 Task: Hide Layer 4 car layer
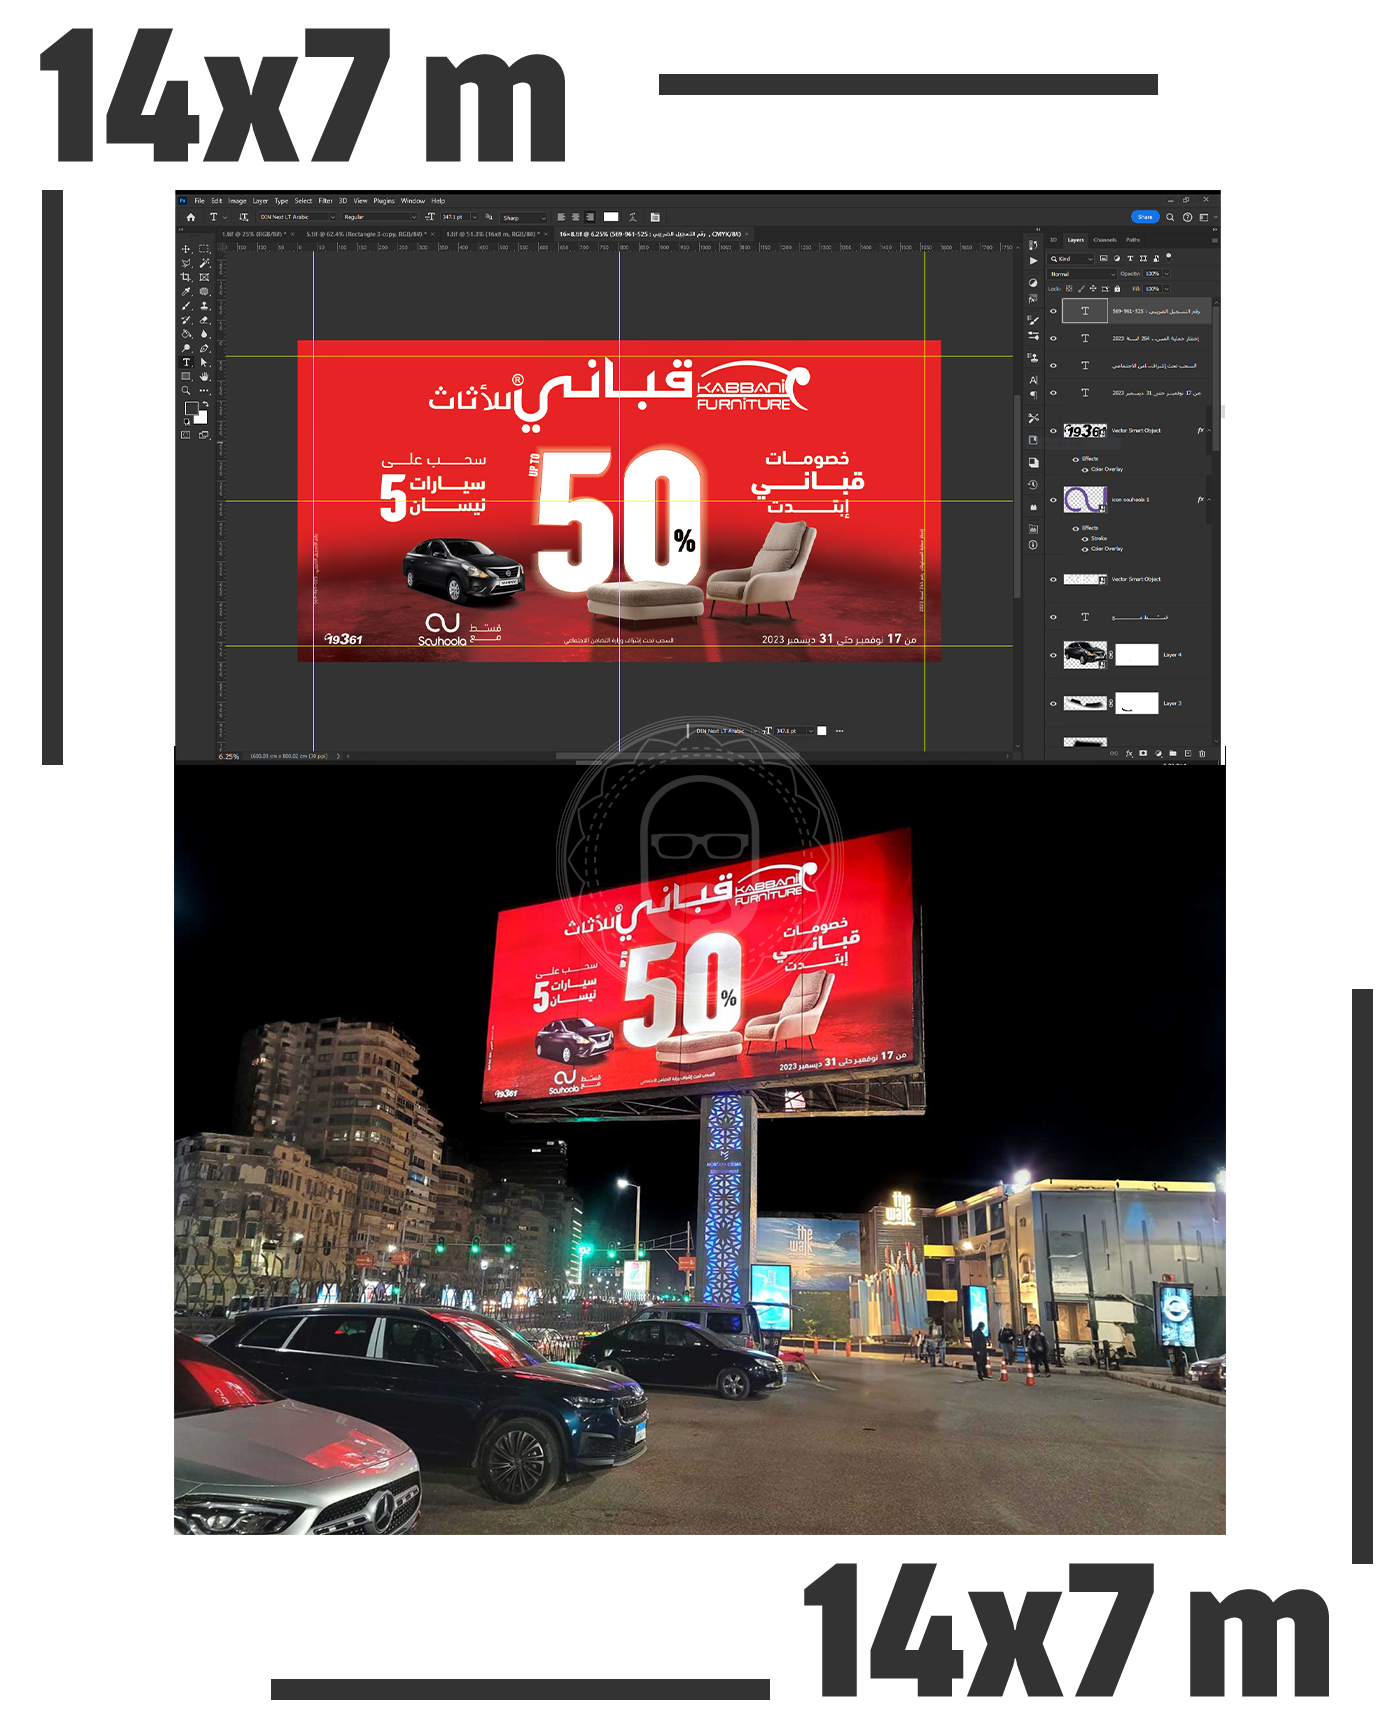1053,655
